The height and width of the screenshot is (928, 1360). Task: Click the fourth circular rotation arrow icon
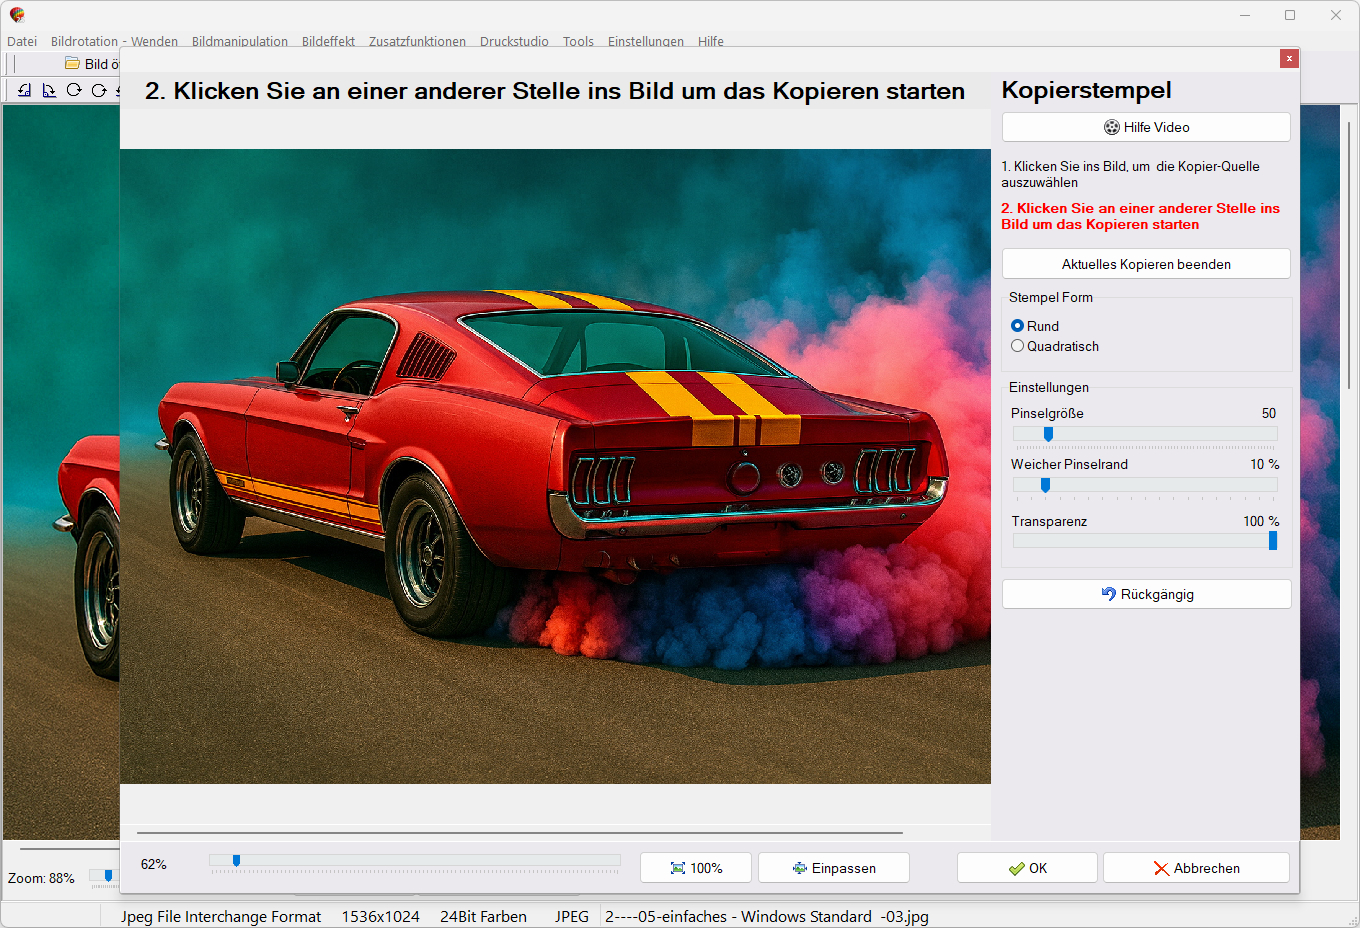(x=99, y=90)
